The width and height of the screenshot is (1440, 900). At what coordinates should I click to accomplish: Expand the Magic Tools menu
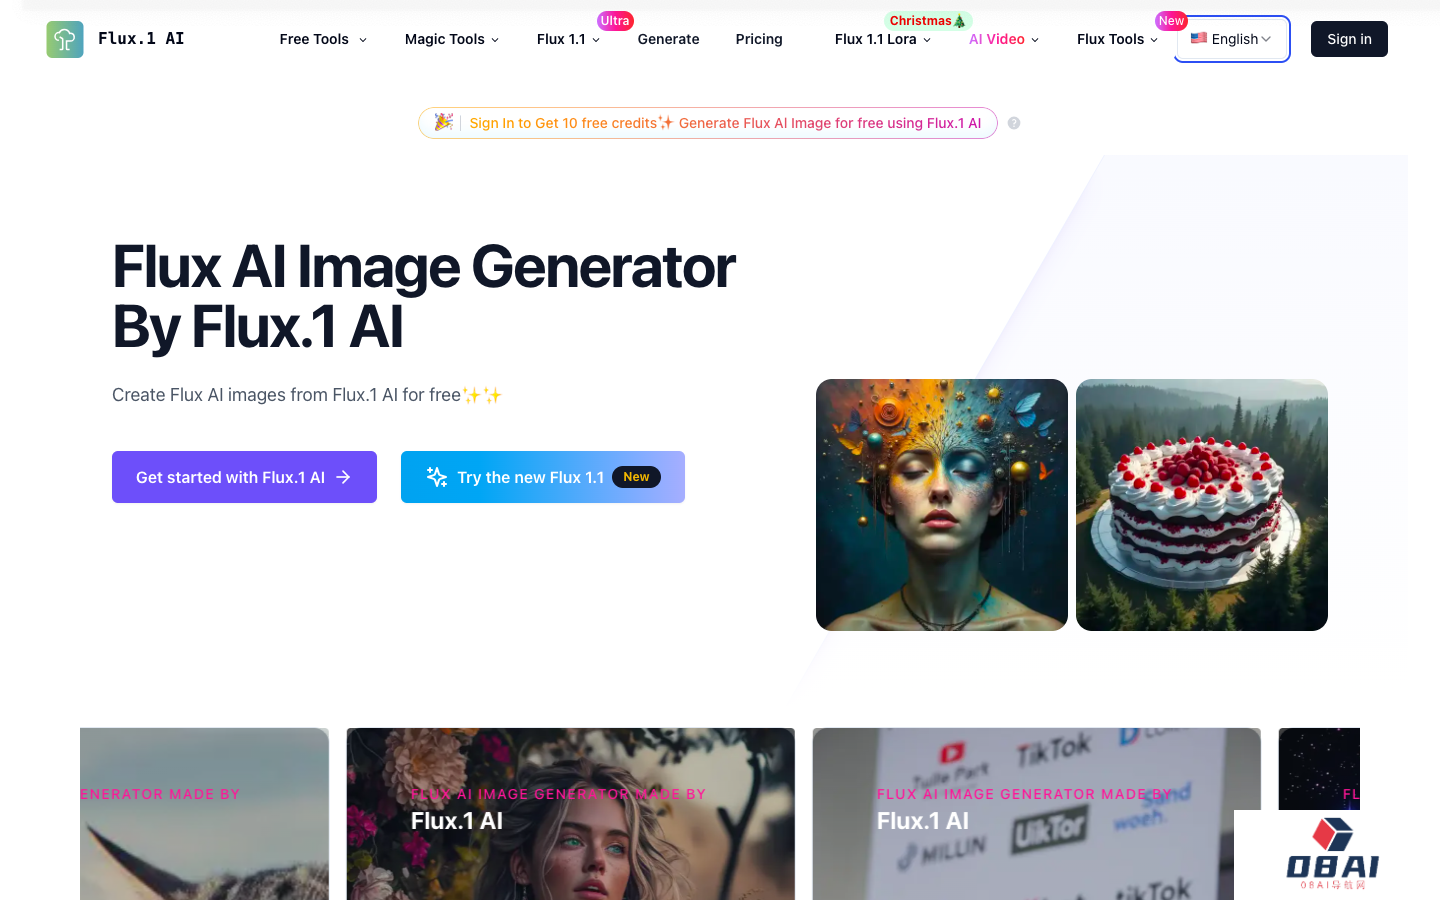pyautogui.click(x=452, y=39)
